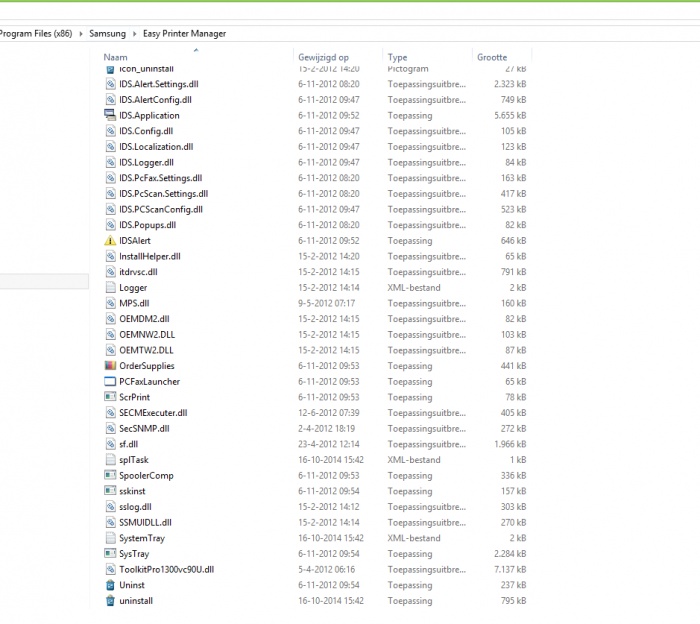The height and width of the screenshot is (624, 700).
Task: Sort files by Gewijzigd op column
Action: (x=323, y=57)
